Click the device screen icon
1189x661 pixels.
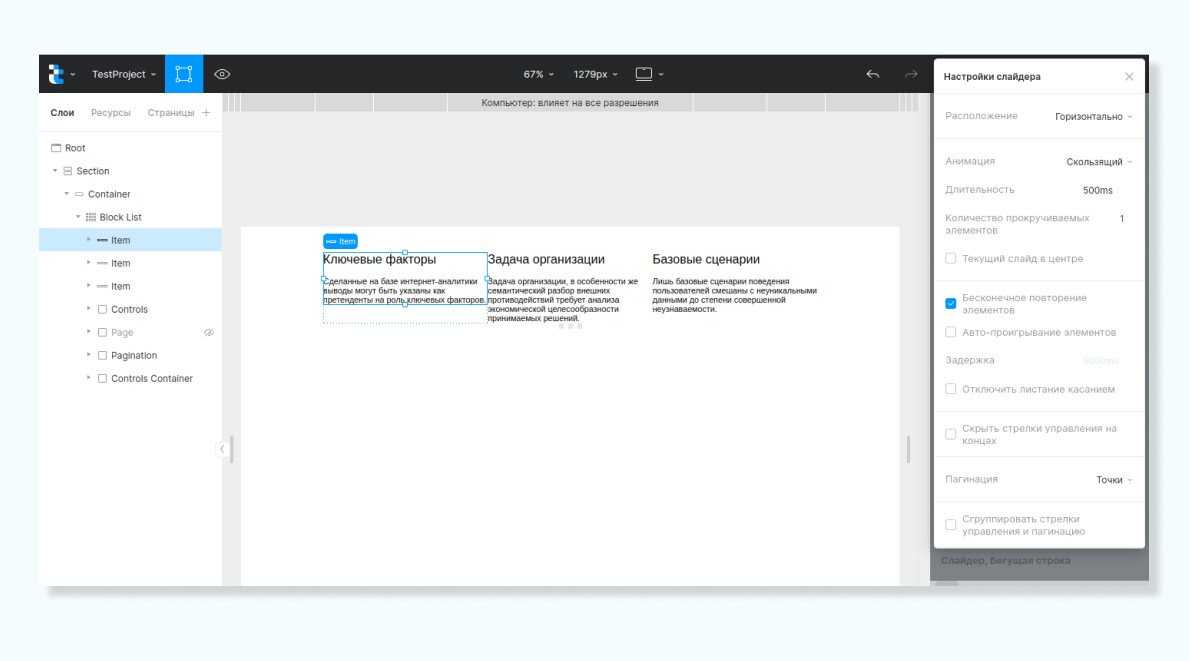click(644, 74)
